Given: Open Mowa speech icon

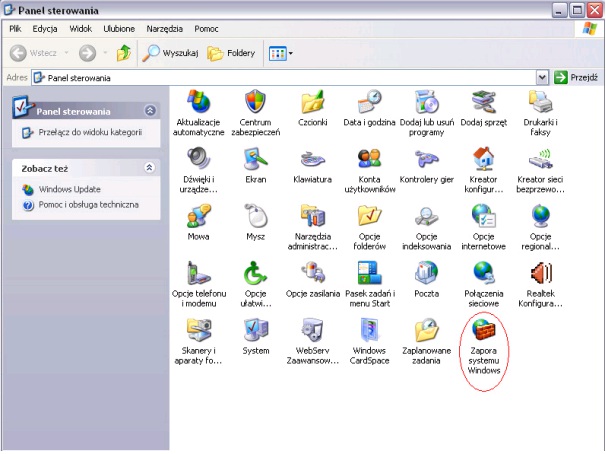Looking at the screenshot, I should [198, 216].
